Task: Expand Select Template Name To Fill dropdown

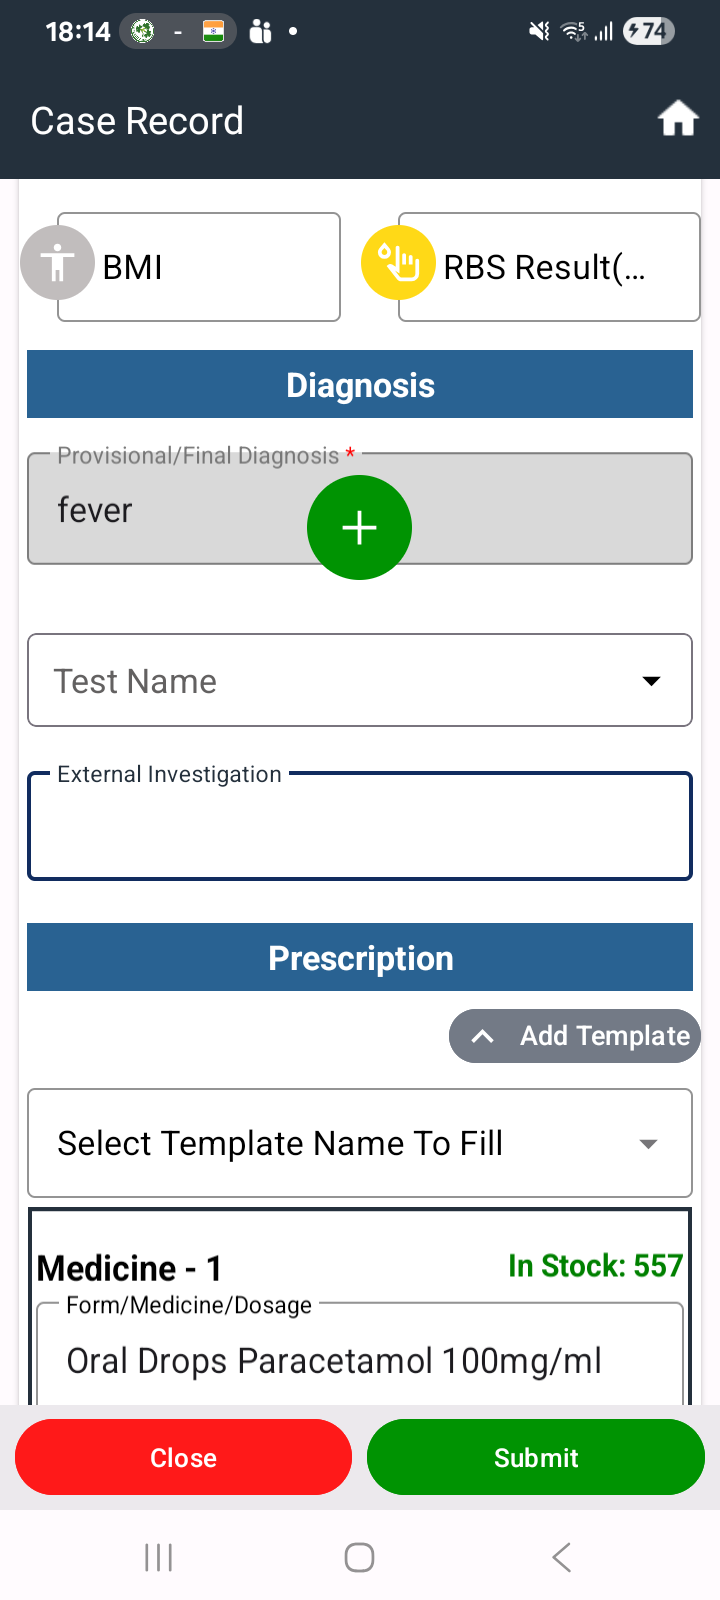Action: coord(360,1143)
